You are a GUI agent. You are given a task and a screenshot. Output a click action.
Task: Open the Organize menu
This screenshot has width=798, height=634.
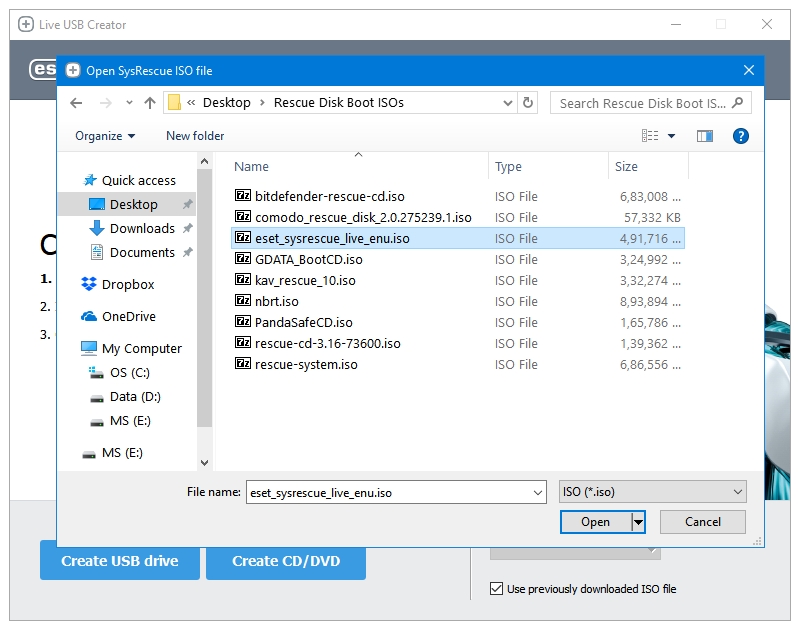click(x=104, y=136)
